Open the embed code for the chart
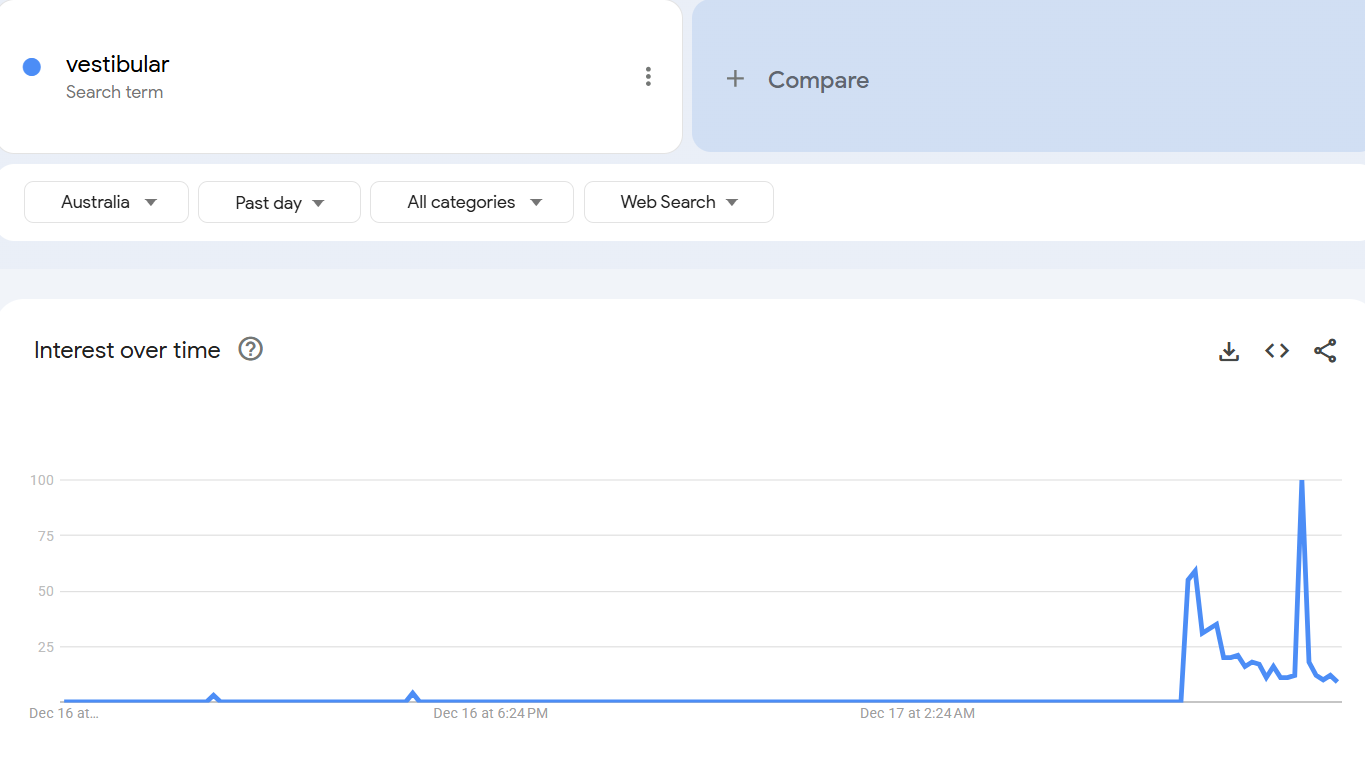This screenshot has width=1365, height=781. [1277, 351]
